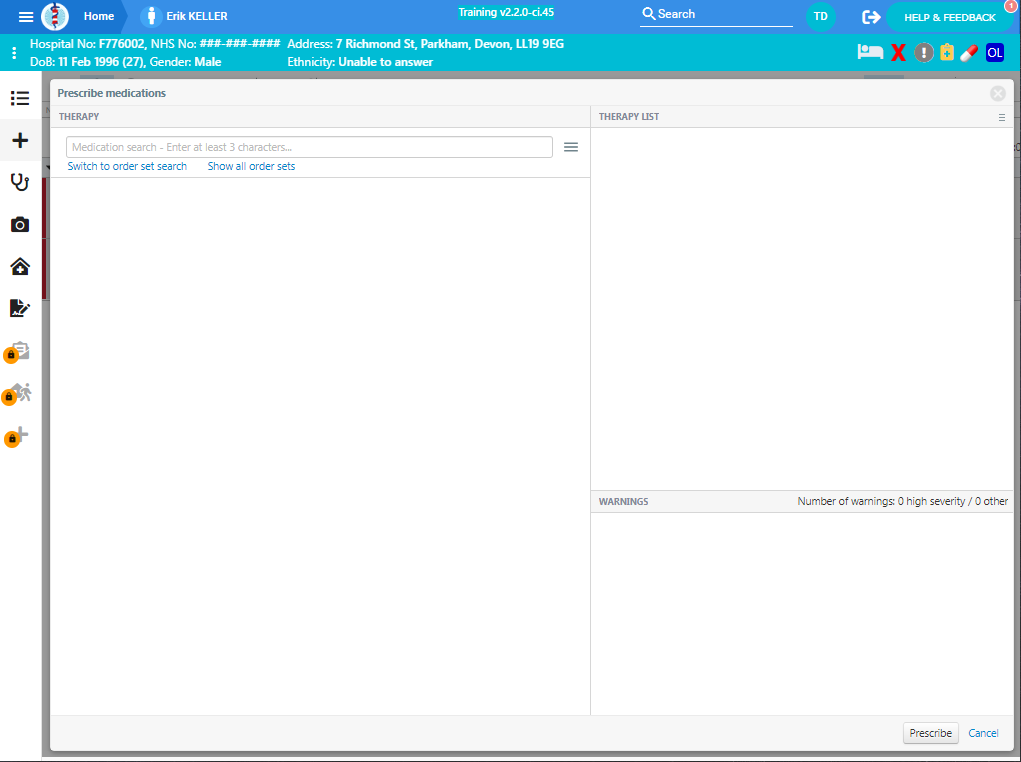The width and height of the screenshot is (1021, 762).
Task: Click the logout arrow icon
Action: click(871, 17)
